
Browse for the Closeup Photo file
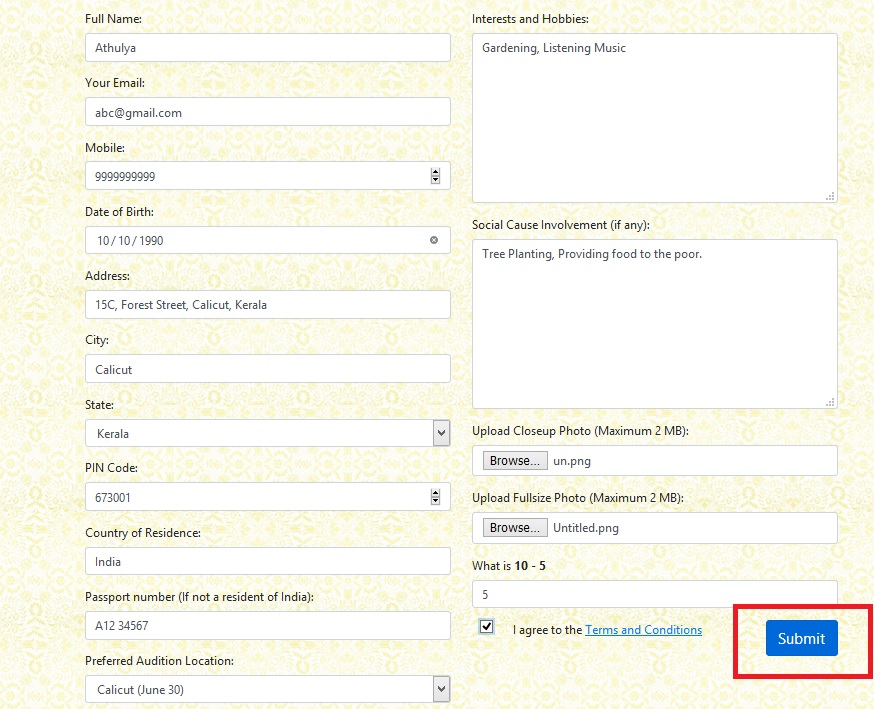click(x=515, y=461)
